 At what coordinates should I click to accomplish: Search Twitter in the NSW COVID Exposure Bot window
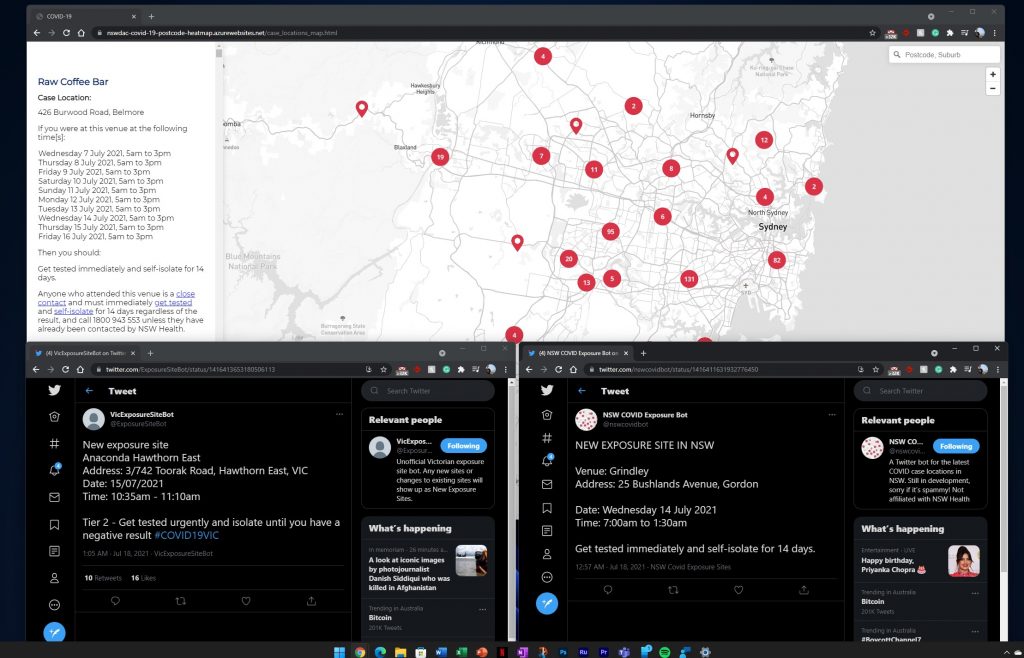pos(921,391)
